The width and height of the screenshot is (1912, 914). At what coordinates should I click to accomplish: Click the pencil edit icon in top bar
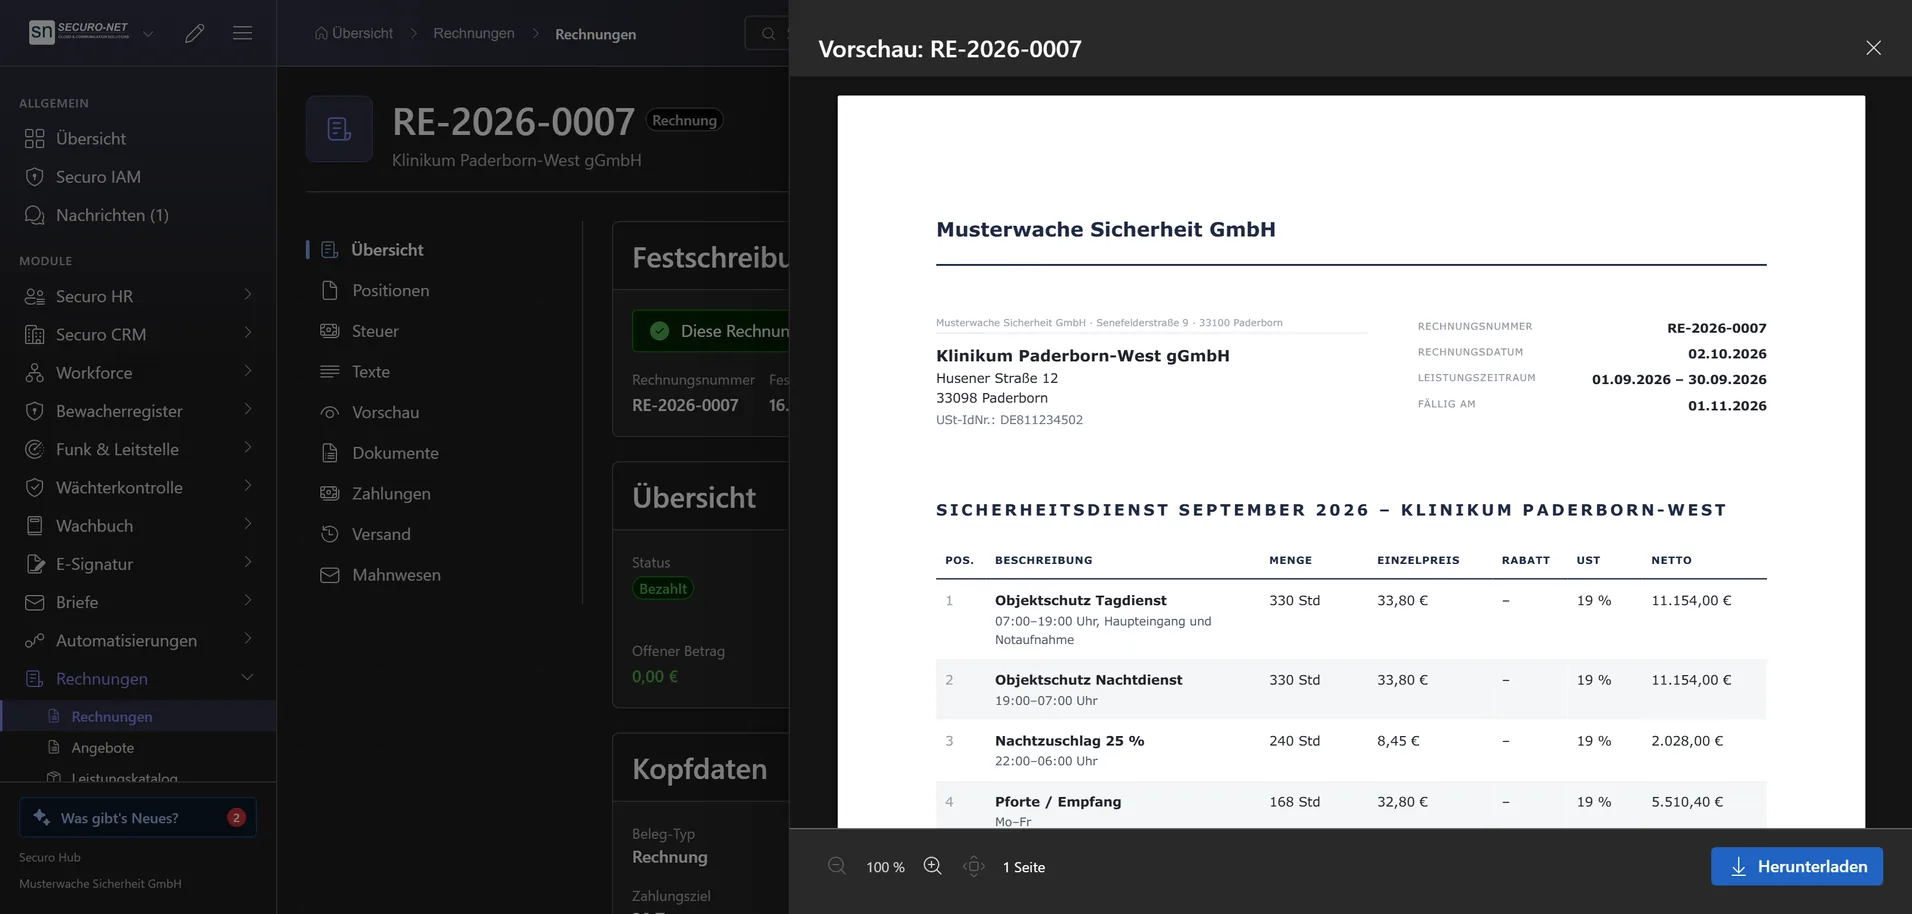coord(195,33)
